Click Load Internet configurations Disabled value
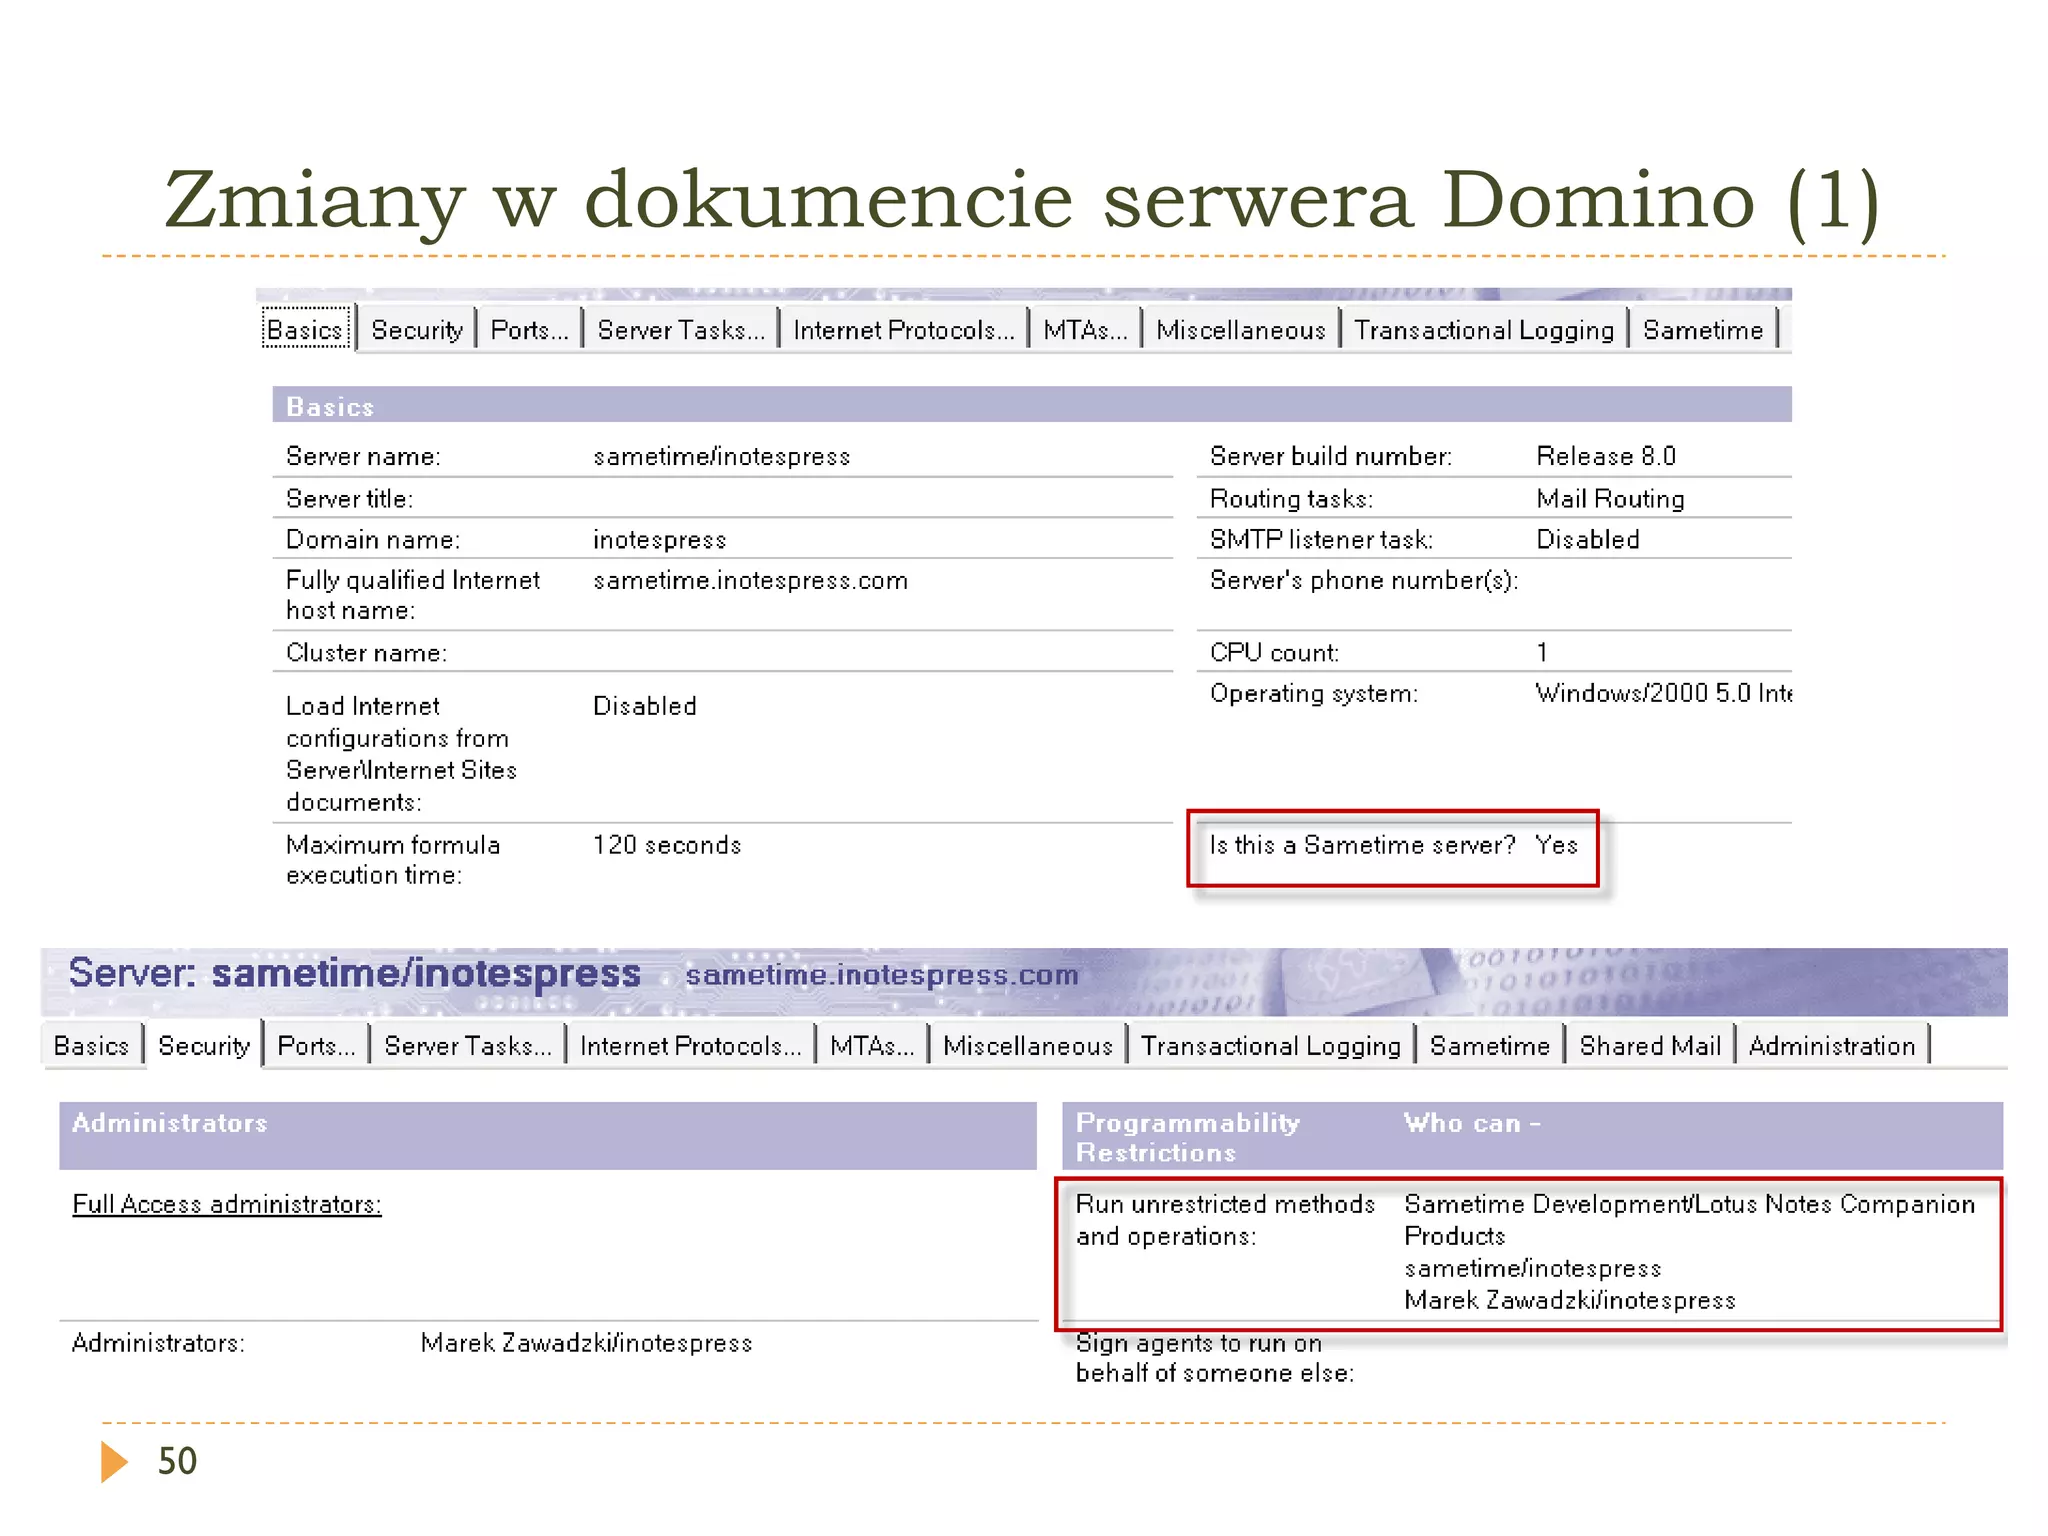The width and height of the screenshot is (2048, 1536). point(645,706)
